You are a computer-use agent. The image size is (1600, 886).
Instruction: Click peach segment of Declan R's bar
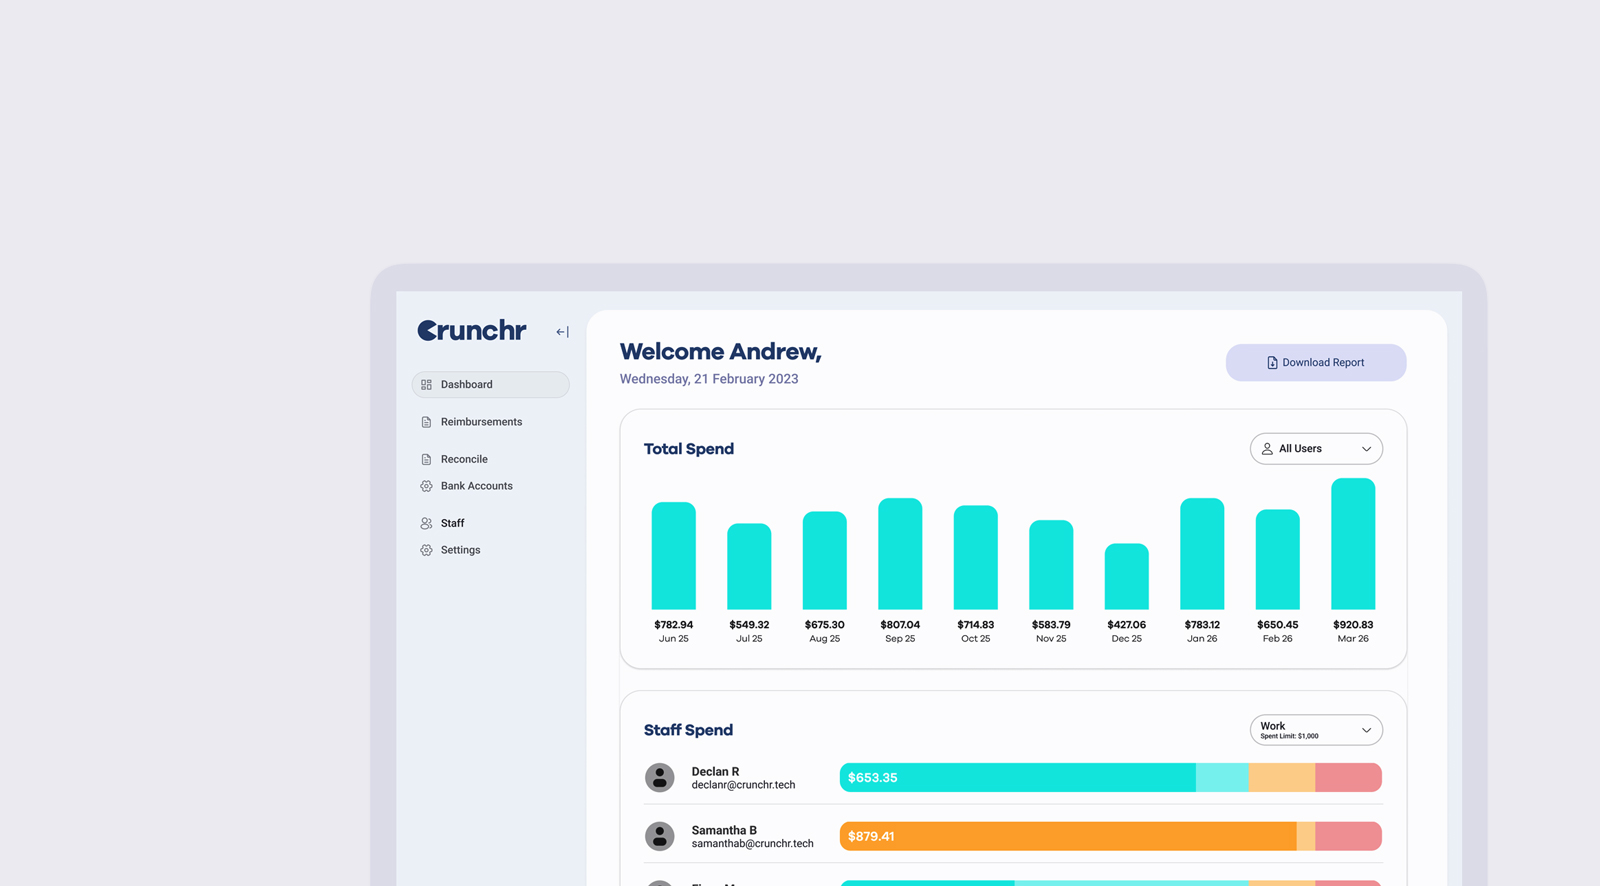1282,778
